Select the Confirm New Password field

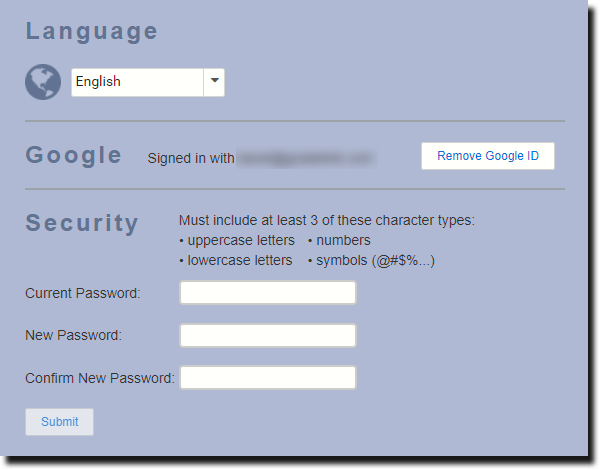click(268, 377)
